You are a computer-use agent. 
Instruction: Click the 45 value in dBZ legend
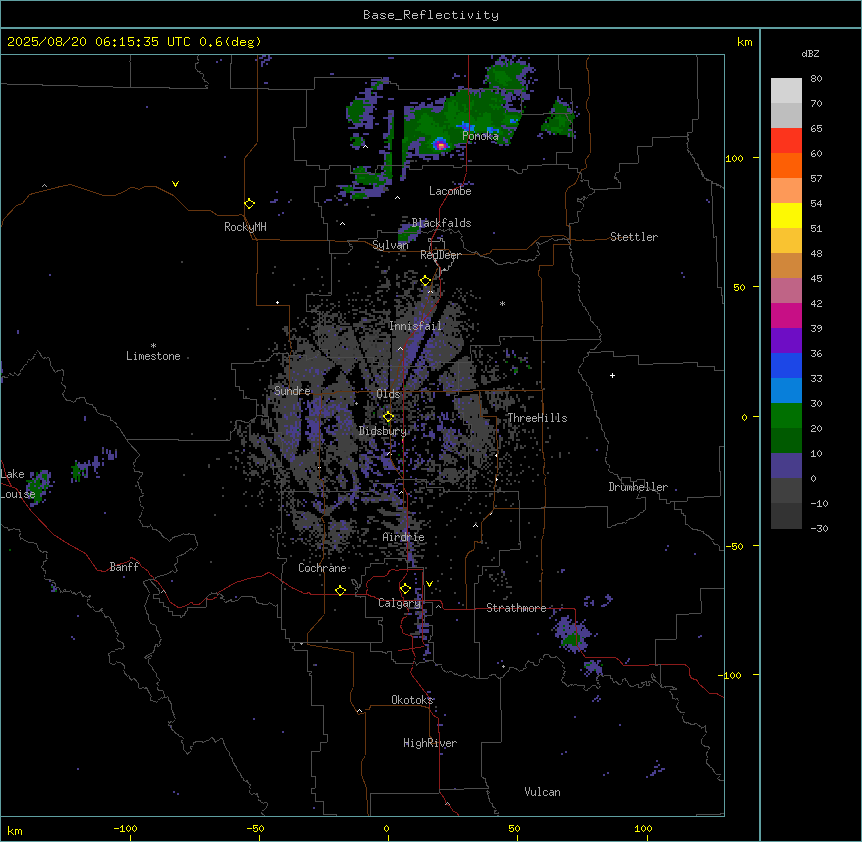pos(816,279)
